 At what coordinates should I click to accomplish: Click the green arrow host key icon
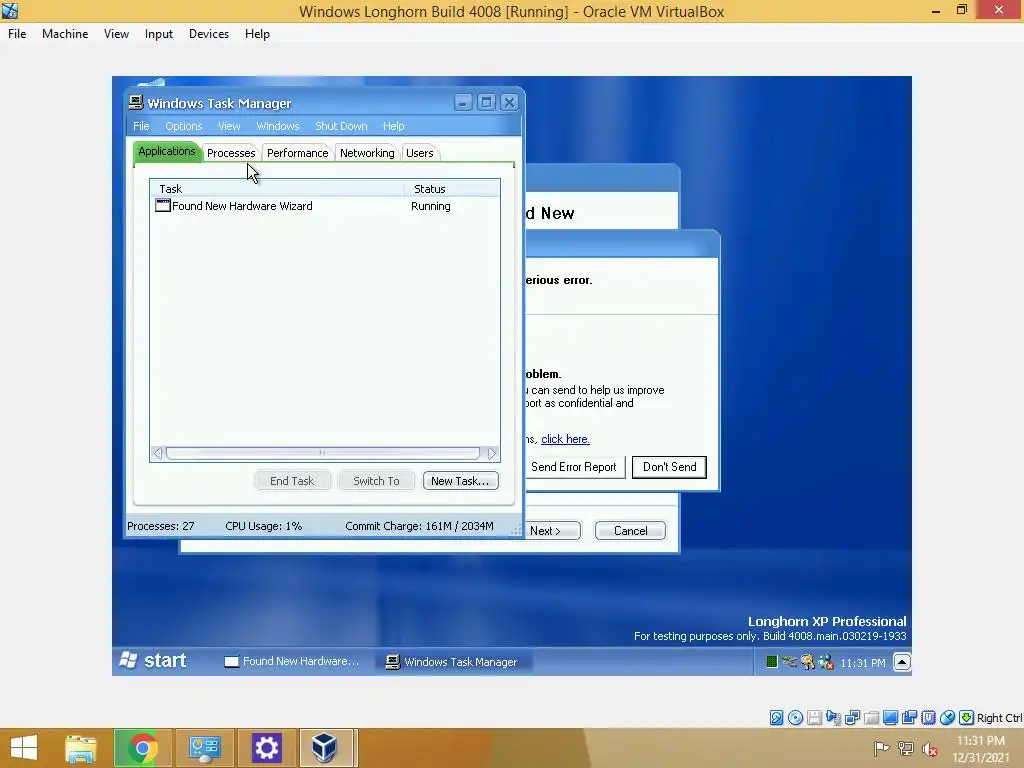(966, 718)
